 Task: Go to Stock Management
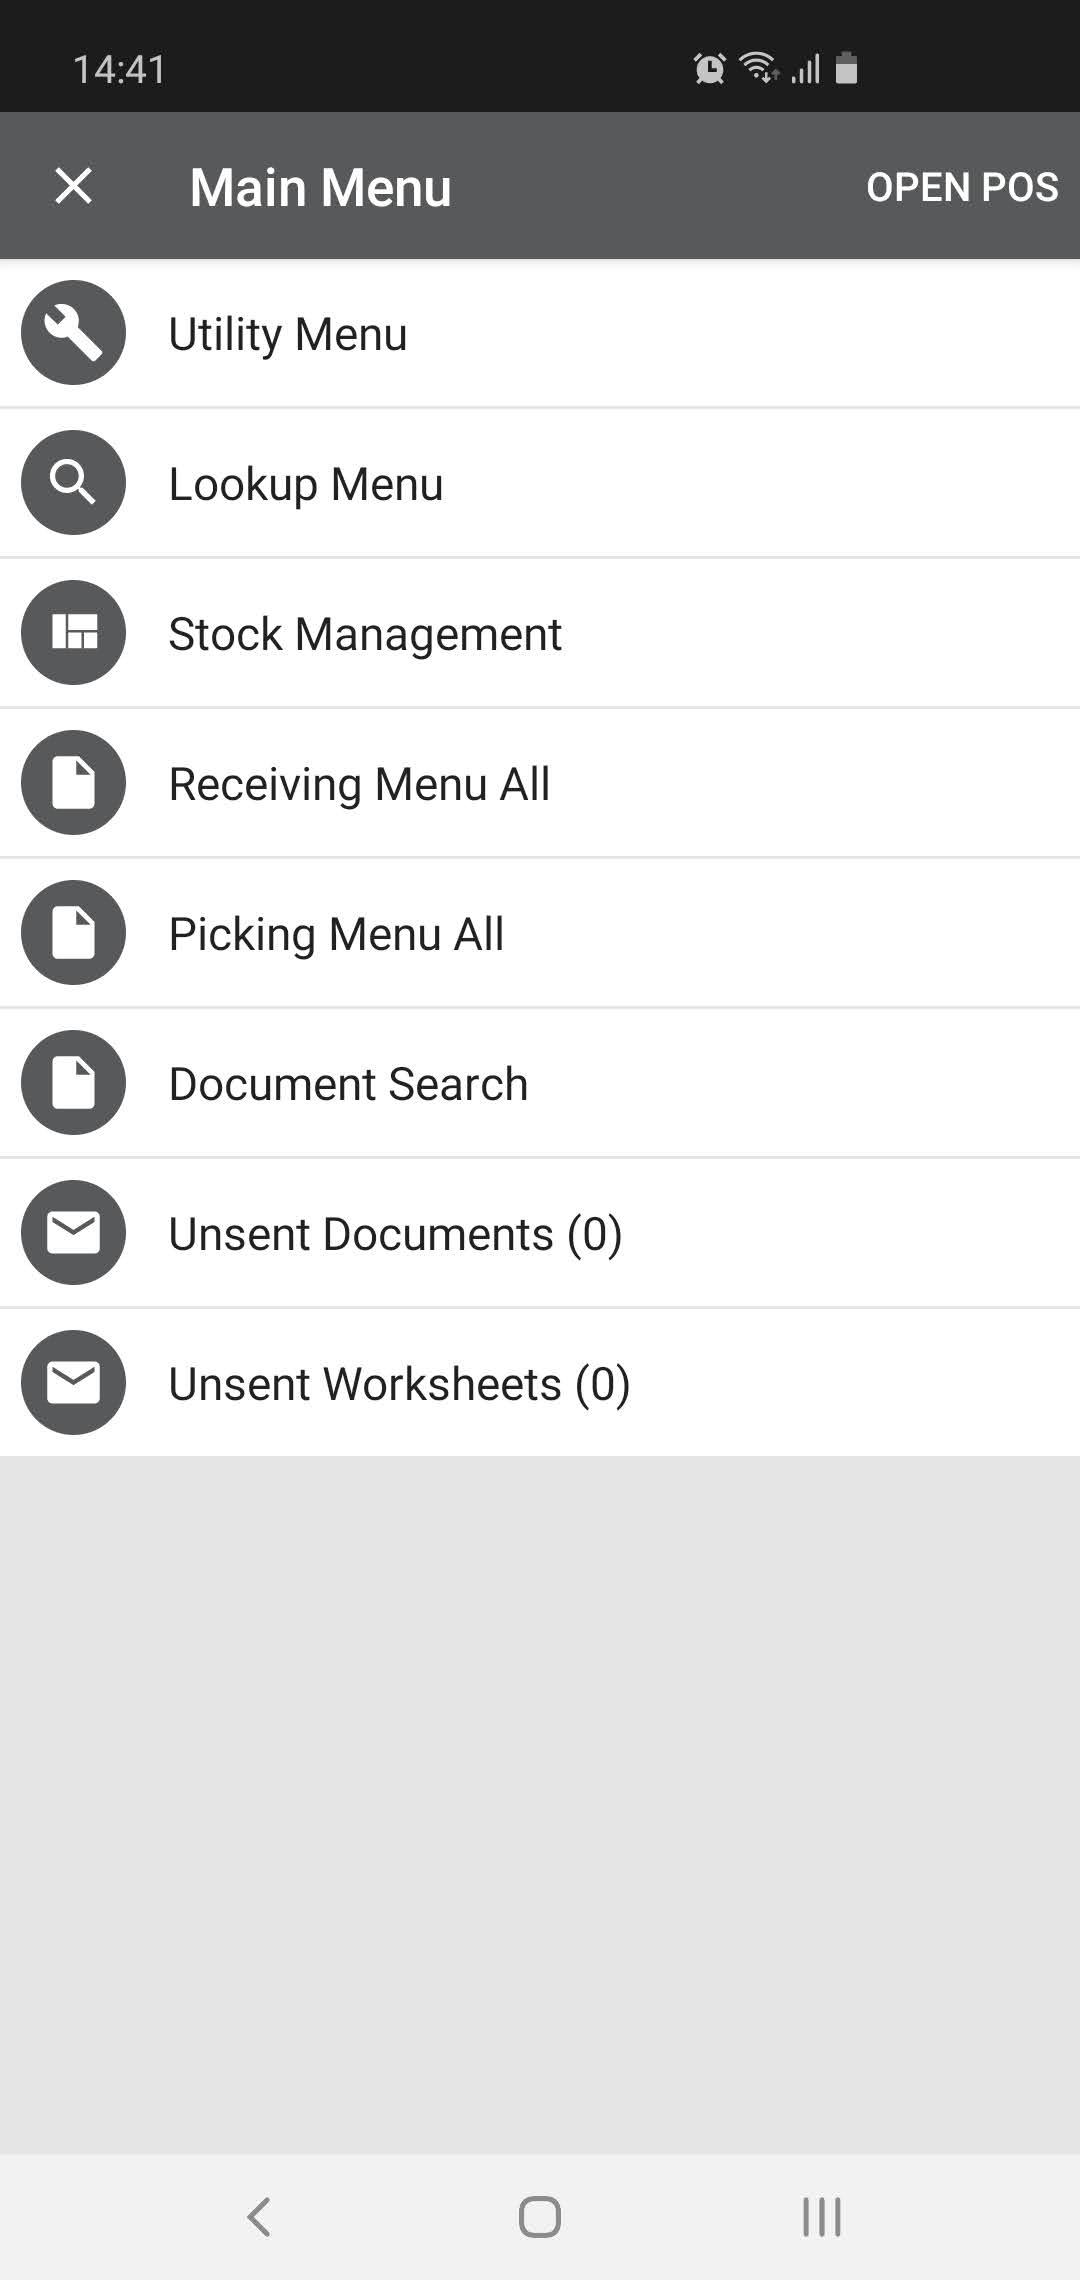(365, 634)
